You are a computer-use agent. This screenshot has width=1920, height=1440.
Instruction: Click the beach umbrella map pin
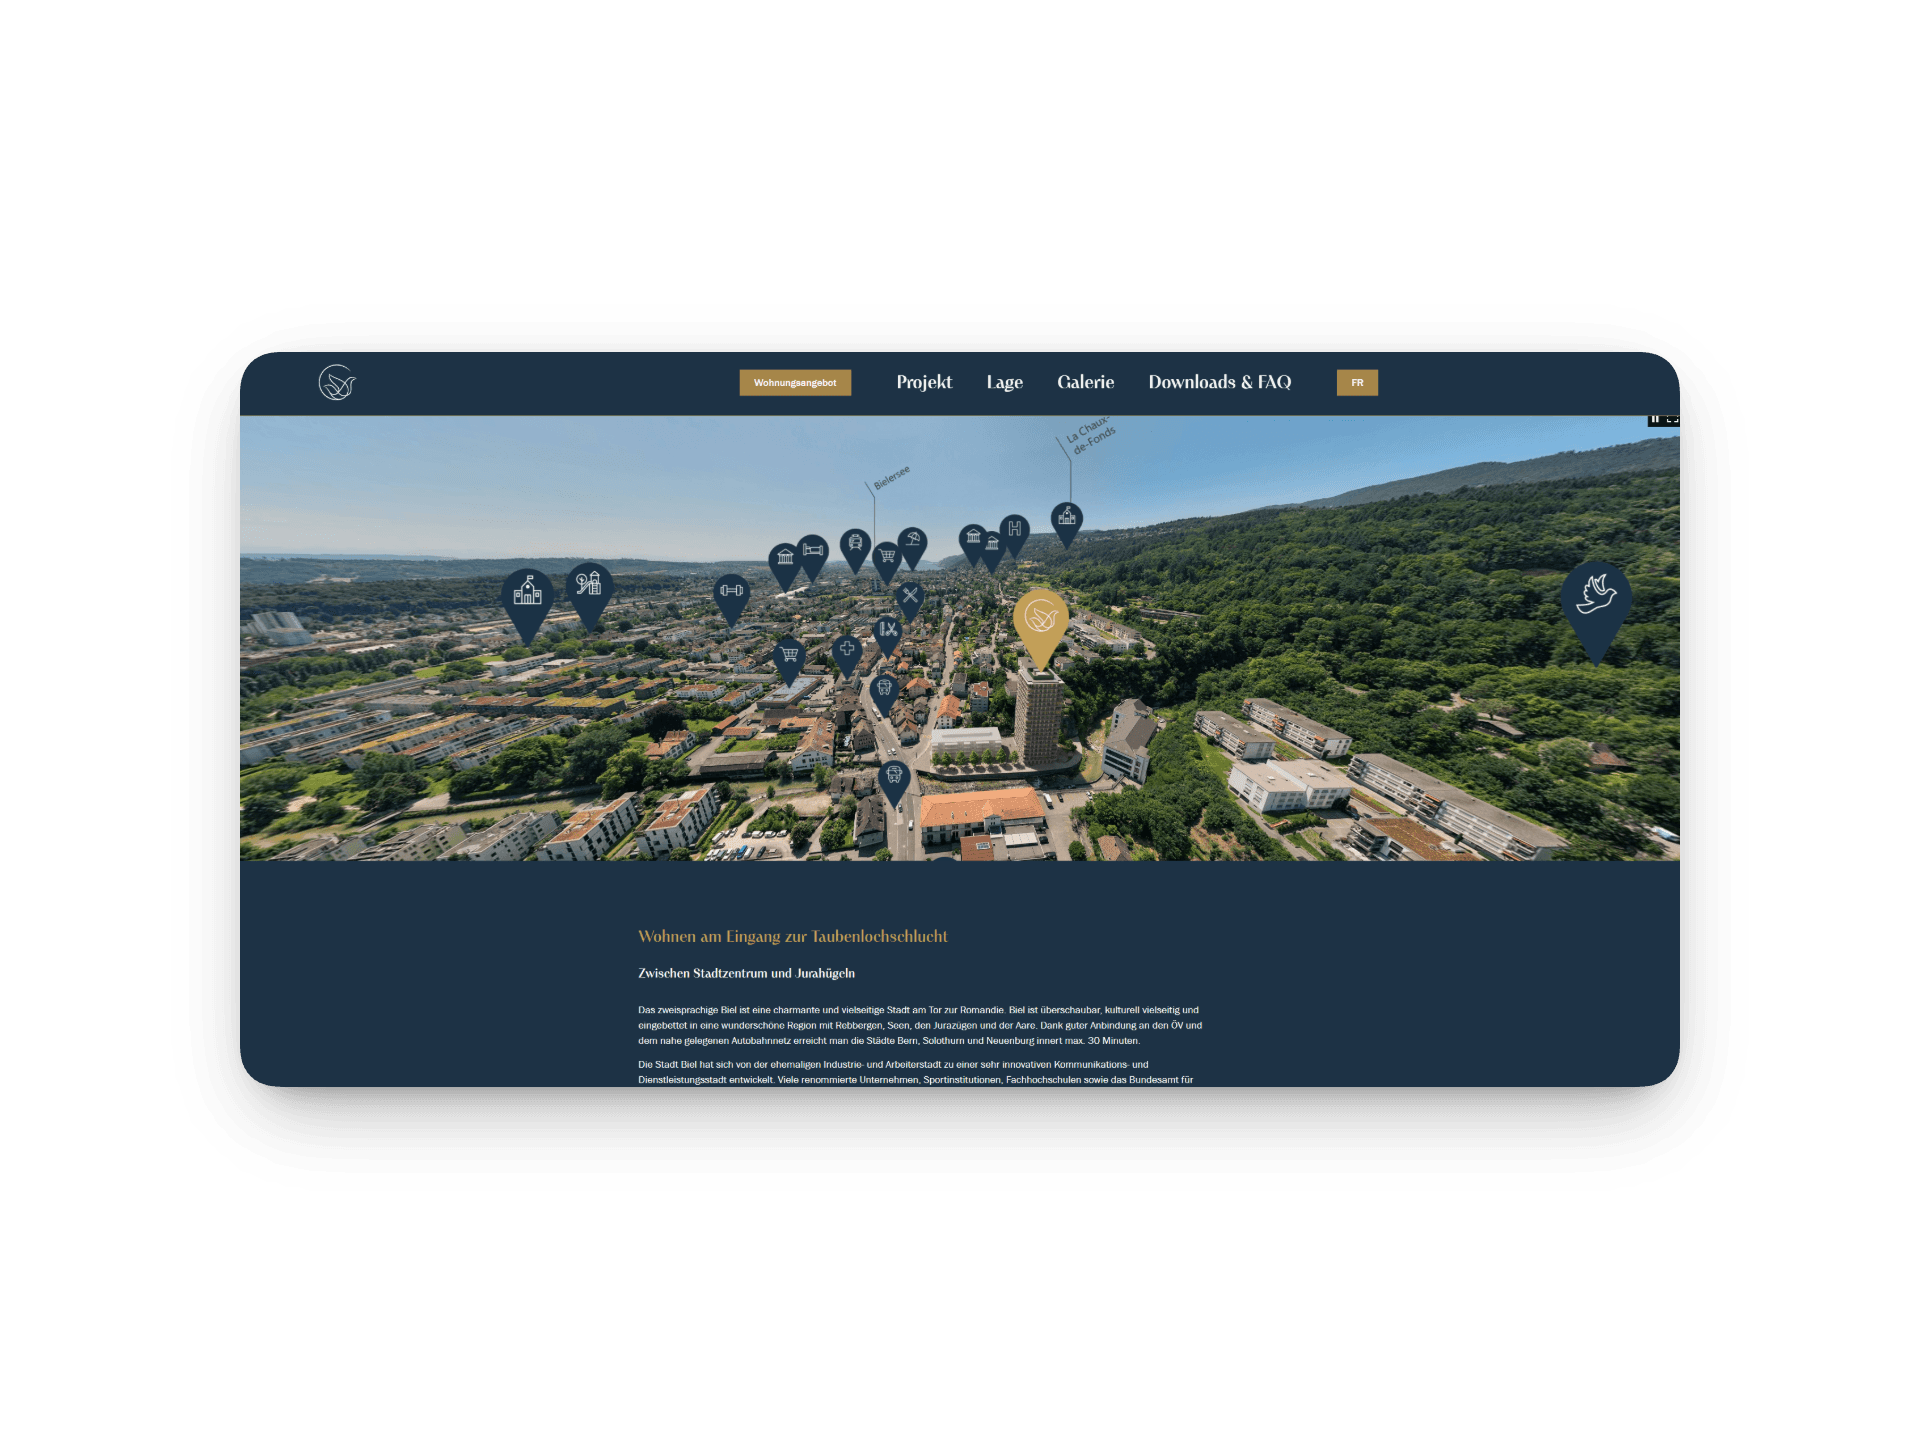tap(912, 540)
